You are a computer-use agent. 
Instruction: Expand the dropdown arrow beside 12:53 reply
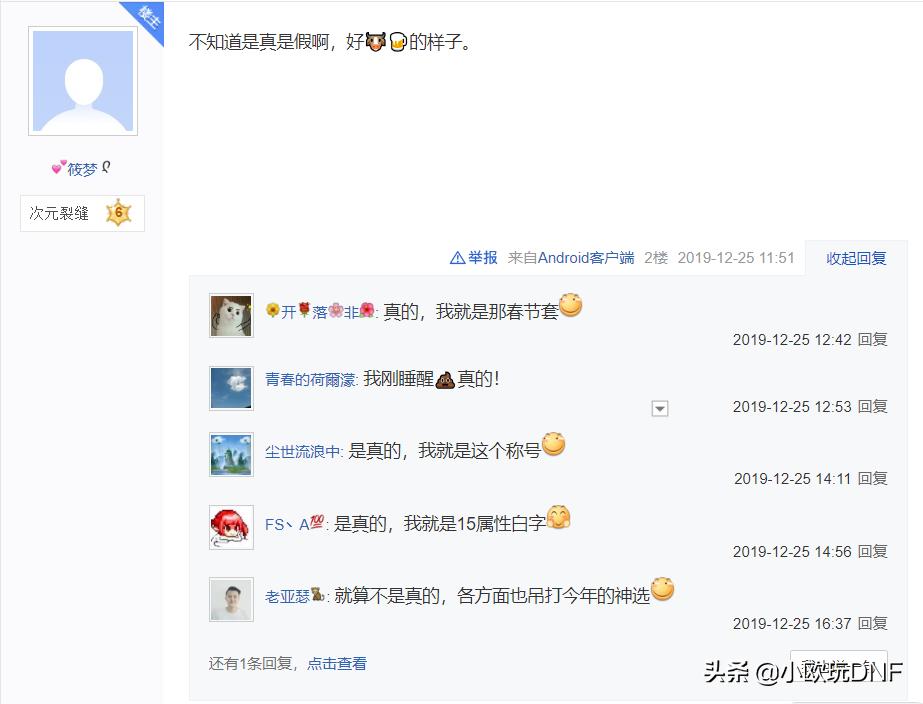coord(660,408)
